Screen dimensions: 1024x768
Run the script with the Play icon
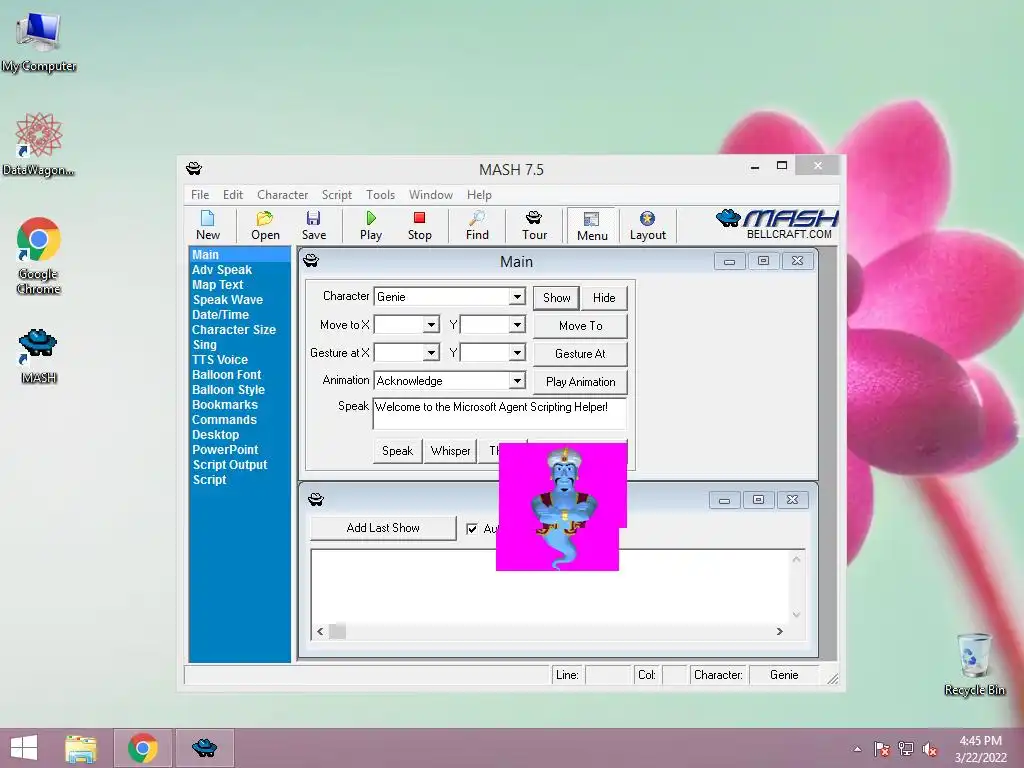click(x=371, y=225)
